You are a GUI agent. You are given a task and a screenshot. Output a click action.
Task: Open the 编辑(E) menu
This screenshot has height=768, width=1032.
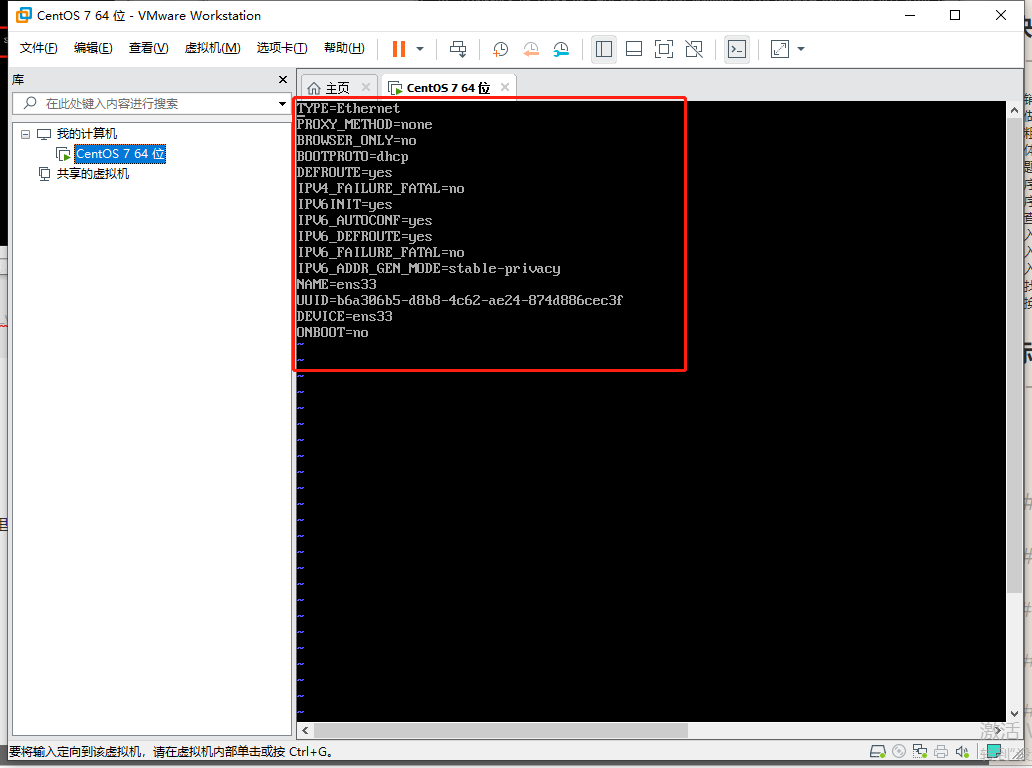(x=93, y=48)
